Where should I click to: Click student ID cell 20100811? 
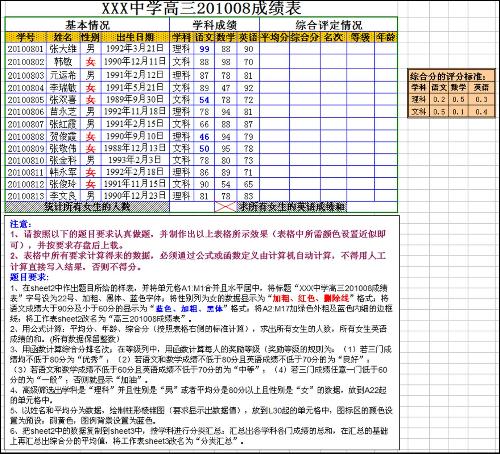click(x=26, y=172)
